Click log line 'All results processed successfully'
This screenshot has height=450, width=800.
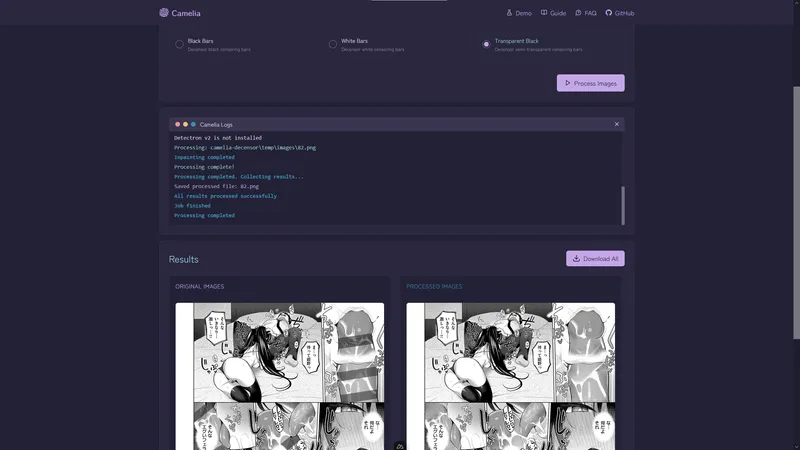[x=226, y=196]
